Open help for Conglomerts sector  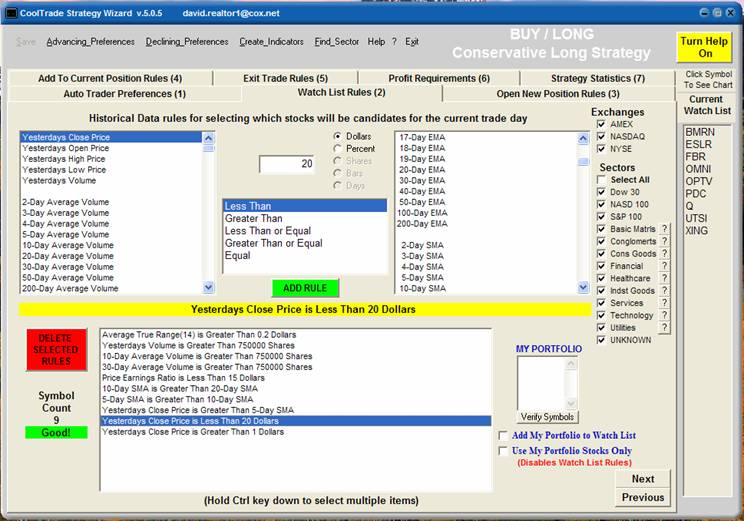click(664, 241)
